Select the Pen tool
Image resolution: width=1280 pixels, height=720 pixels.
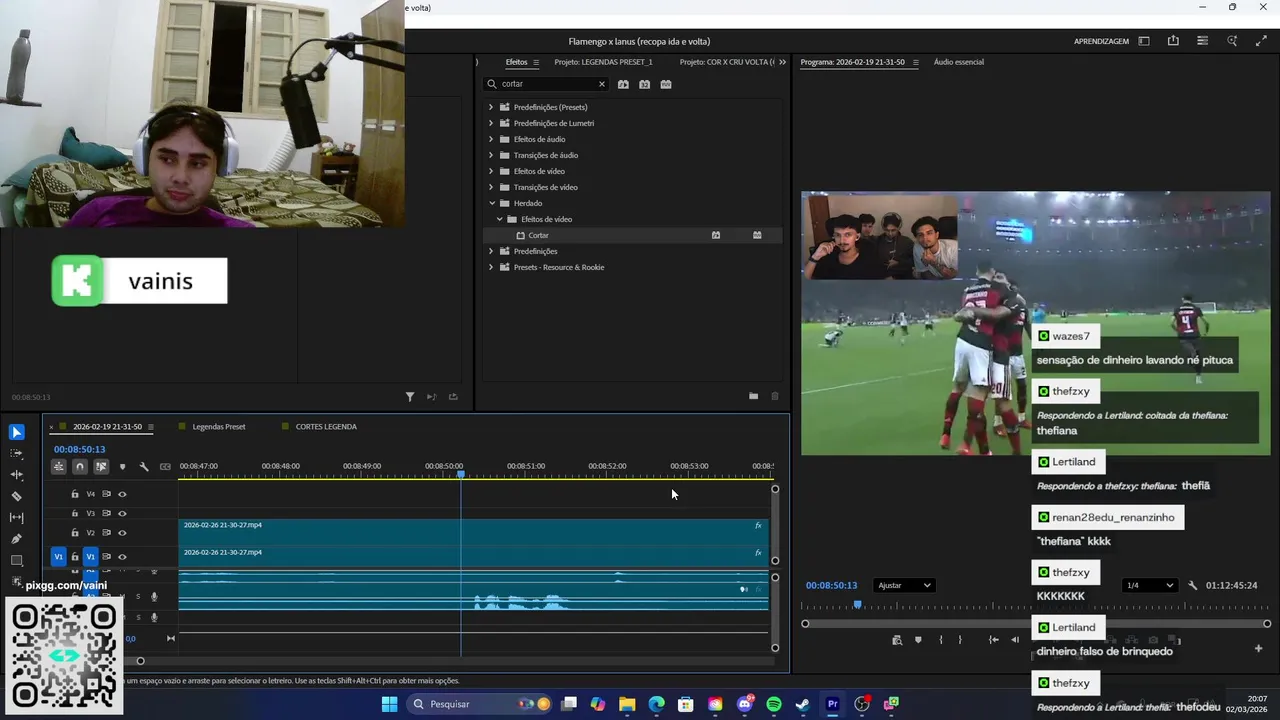(x=16, y=539)
